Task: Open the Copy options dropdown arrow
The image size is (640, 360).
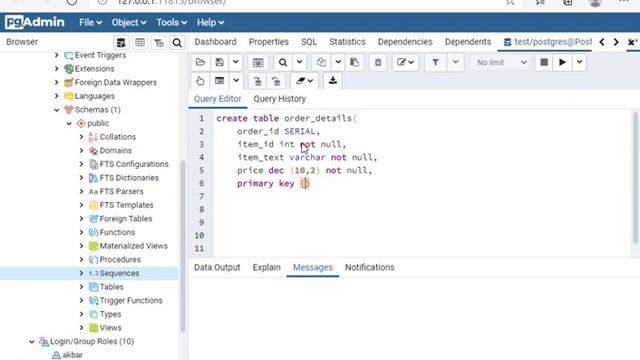Action: coord(338,62)
